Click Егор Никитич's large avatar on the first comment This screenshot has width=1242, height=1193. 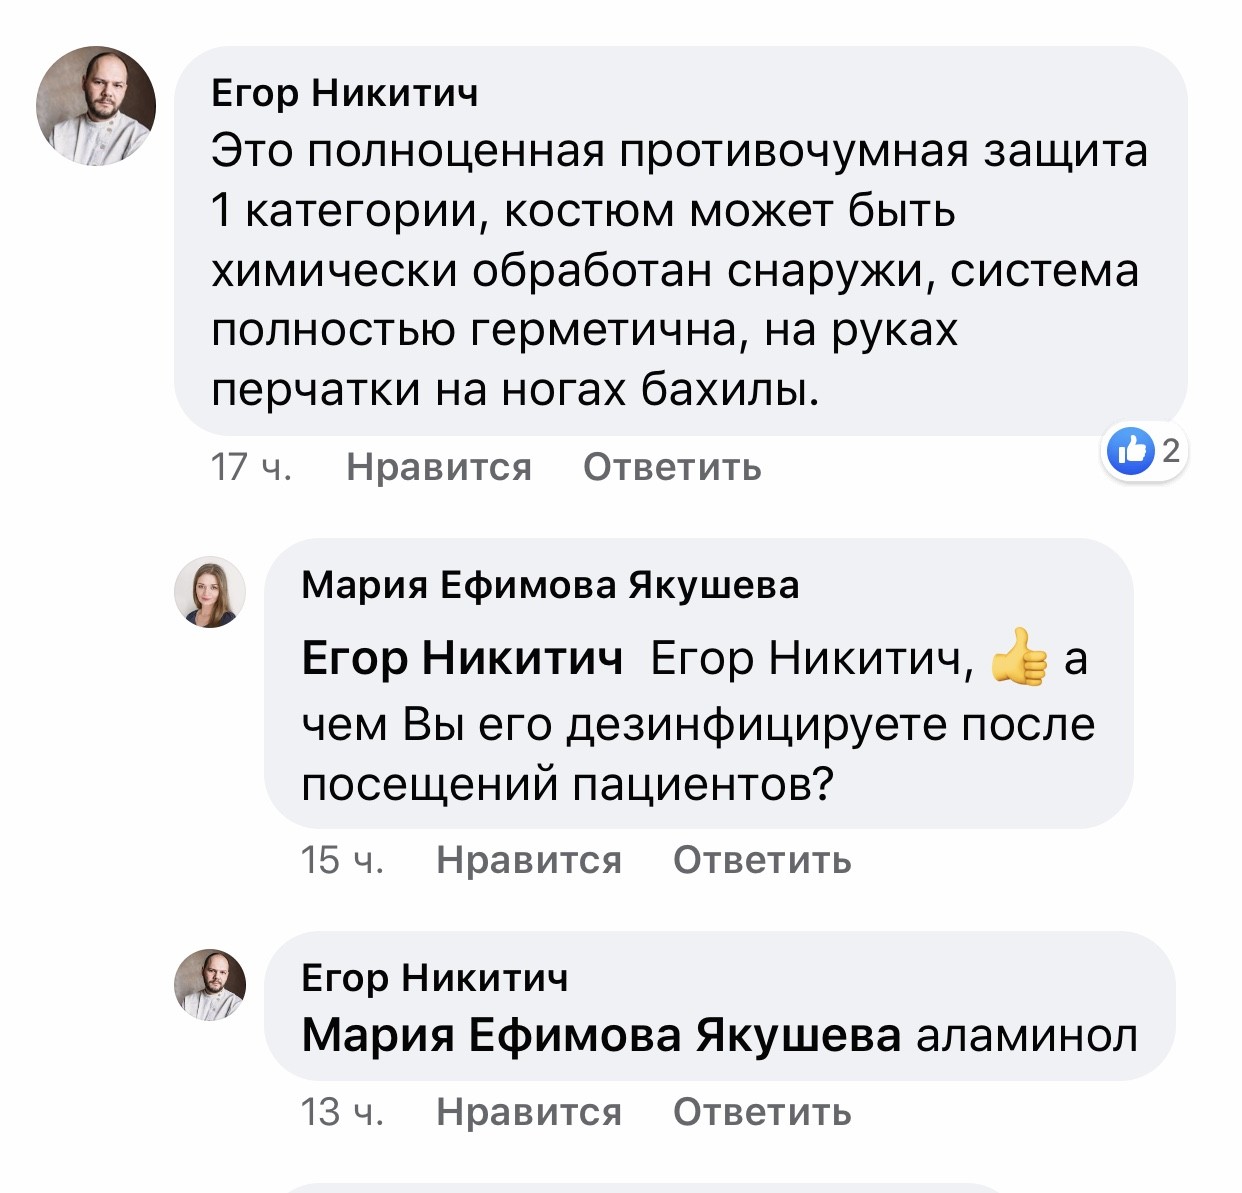[x=96, y=105]
